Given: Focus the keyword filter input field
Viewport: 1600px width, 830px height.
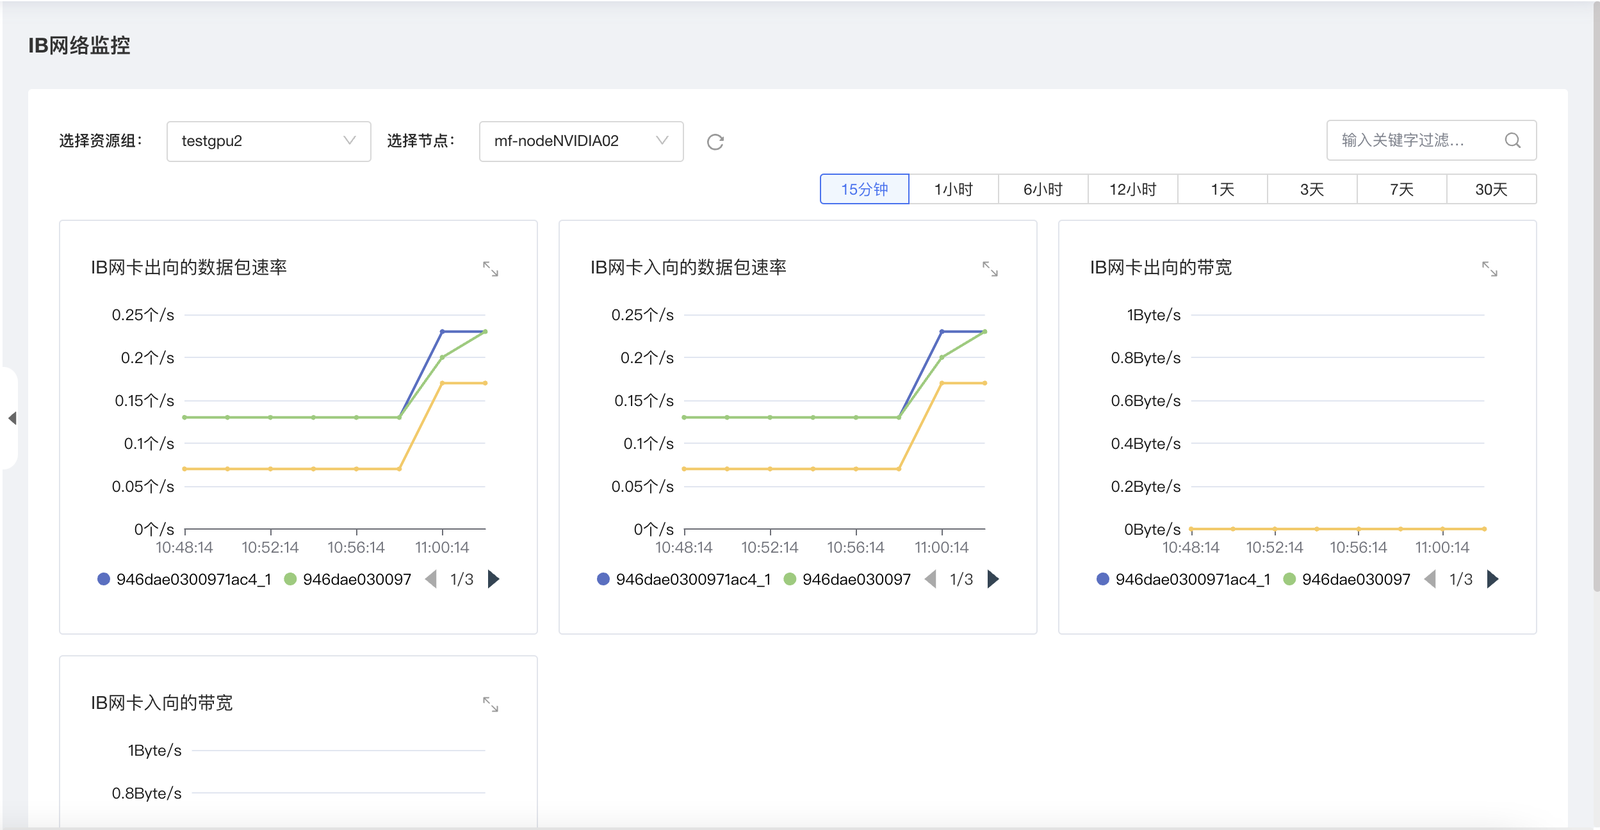Looking at the screenshot, I should 1415,141.
